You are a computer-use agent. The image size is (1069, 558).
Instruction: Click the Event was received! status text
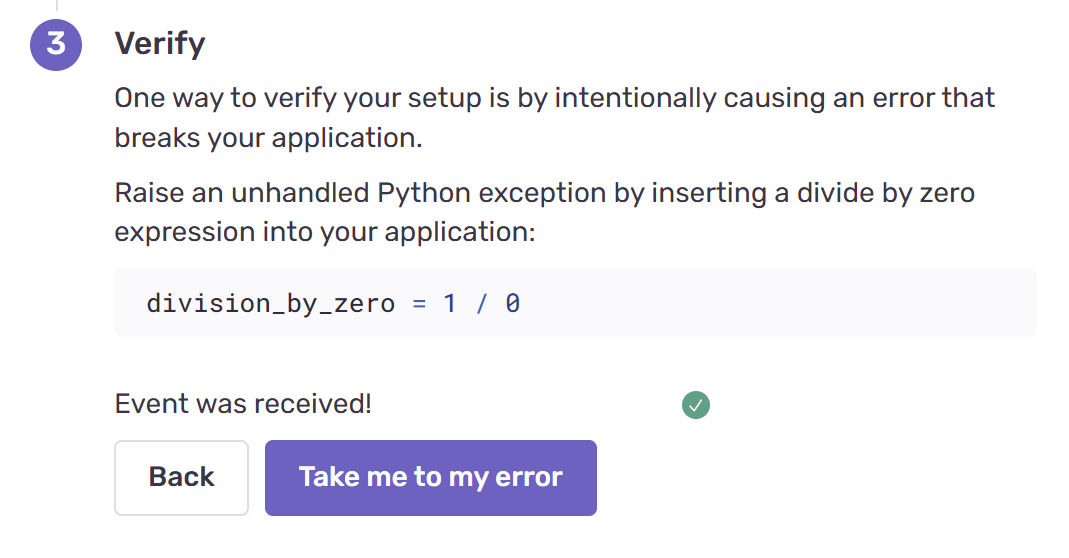243,404
